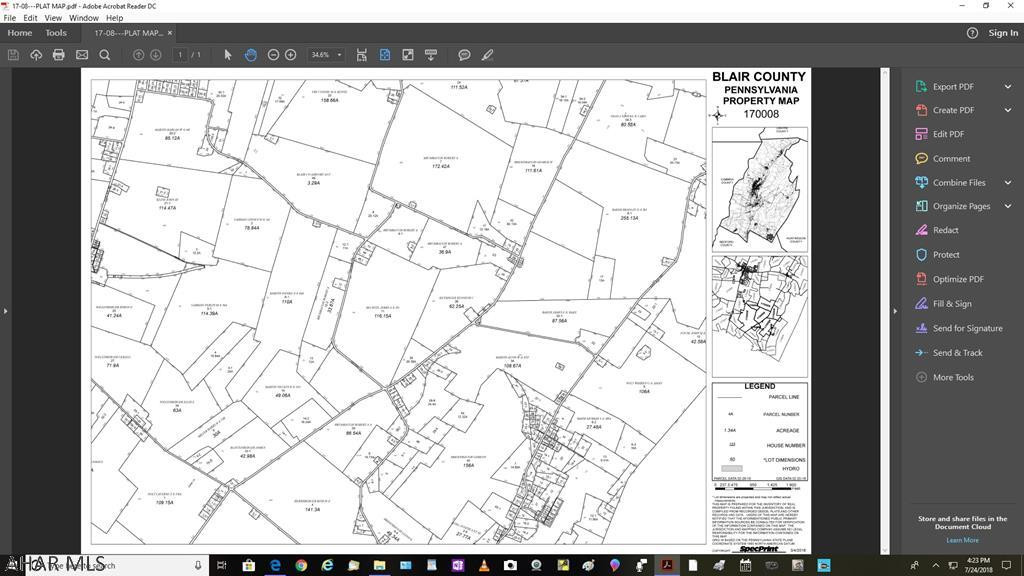The height and width of the screenshot is (576, 1024).
Task: Click the page number input field
Action: 181,55
